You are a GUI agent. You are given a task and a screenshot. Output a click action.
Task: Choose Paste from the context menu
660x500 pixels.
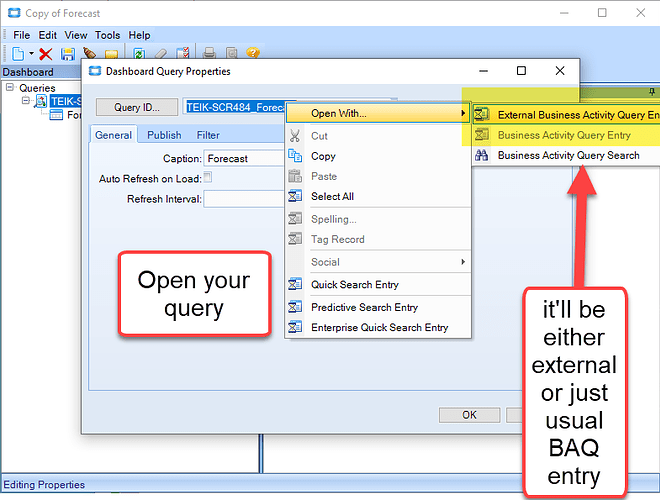click(x=378, y=176)
